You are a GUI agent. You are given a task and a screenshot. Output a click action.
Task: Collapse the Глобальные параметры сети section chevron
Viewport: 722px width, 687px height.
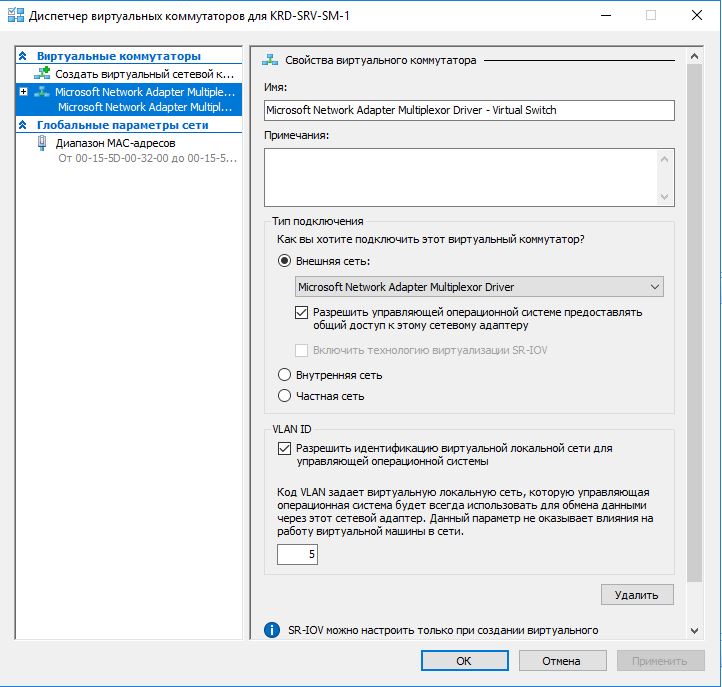pos(23,125)
